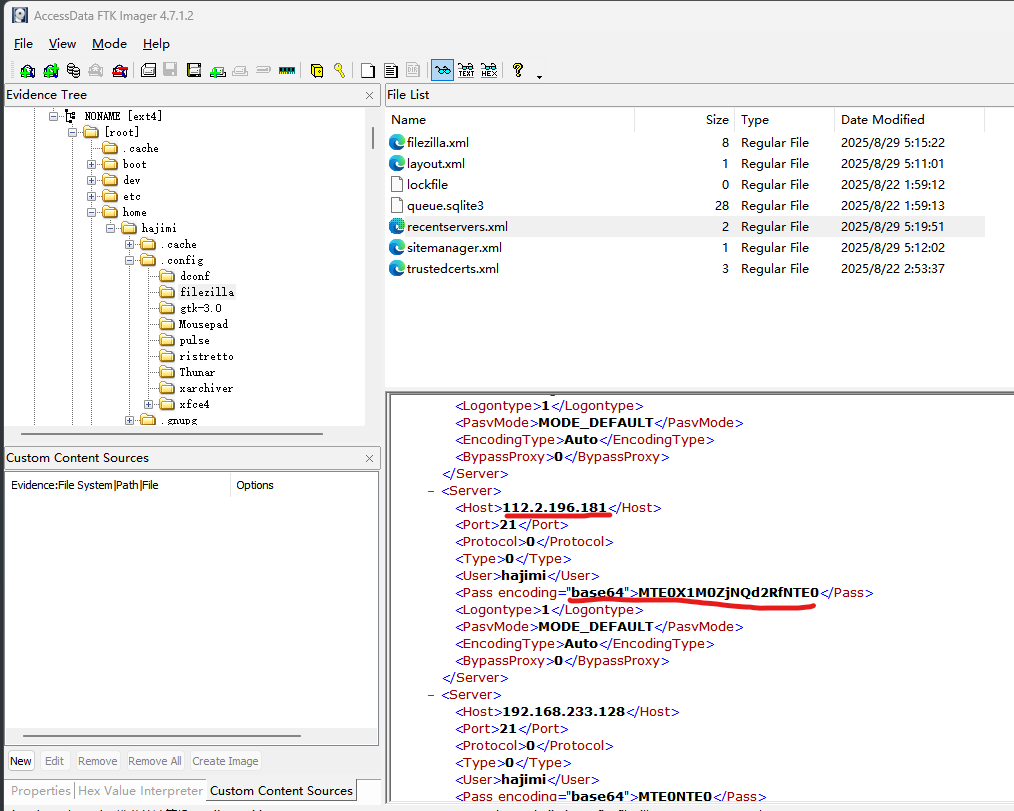Select automatic preview mode glasses icon
Image resolution: width=1014 pixels, height=811 pixels.
coord(442,70)
